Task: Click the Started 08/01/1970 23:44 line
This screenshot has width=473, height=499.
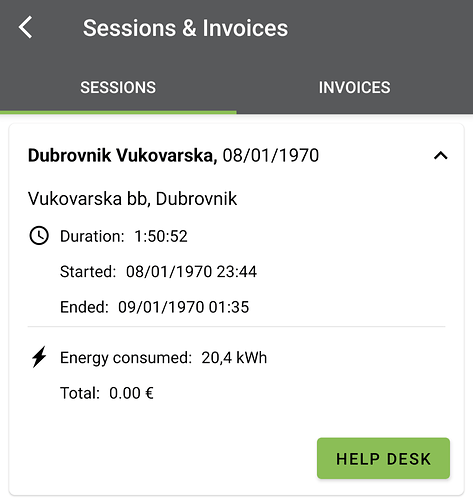Action: (x=158, y=271)
